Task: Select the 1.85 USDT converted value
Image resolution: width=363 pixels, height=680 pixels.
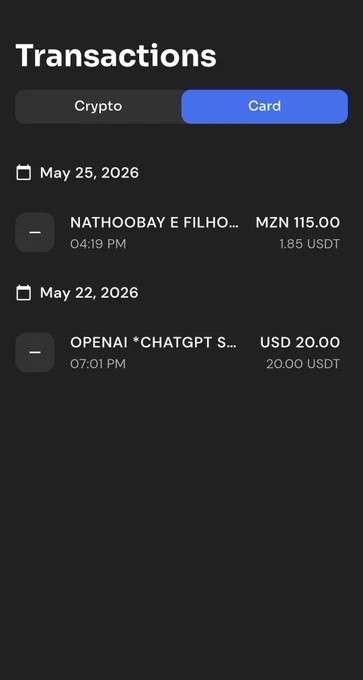Action: (x=309, y=244)
